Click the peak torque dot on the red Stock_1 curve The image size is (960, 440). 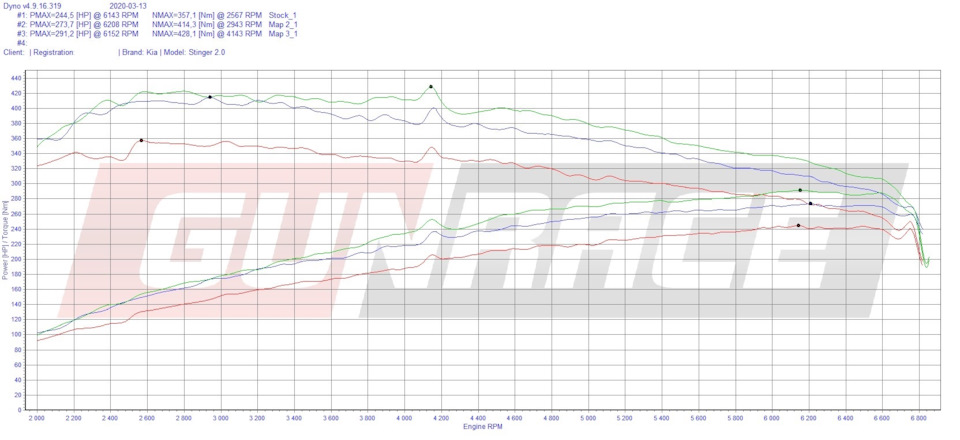[x=141, y=140]
